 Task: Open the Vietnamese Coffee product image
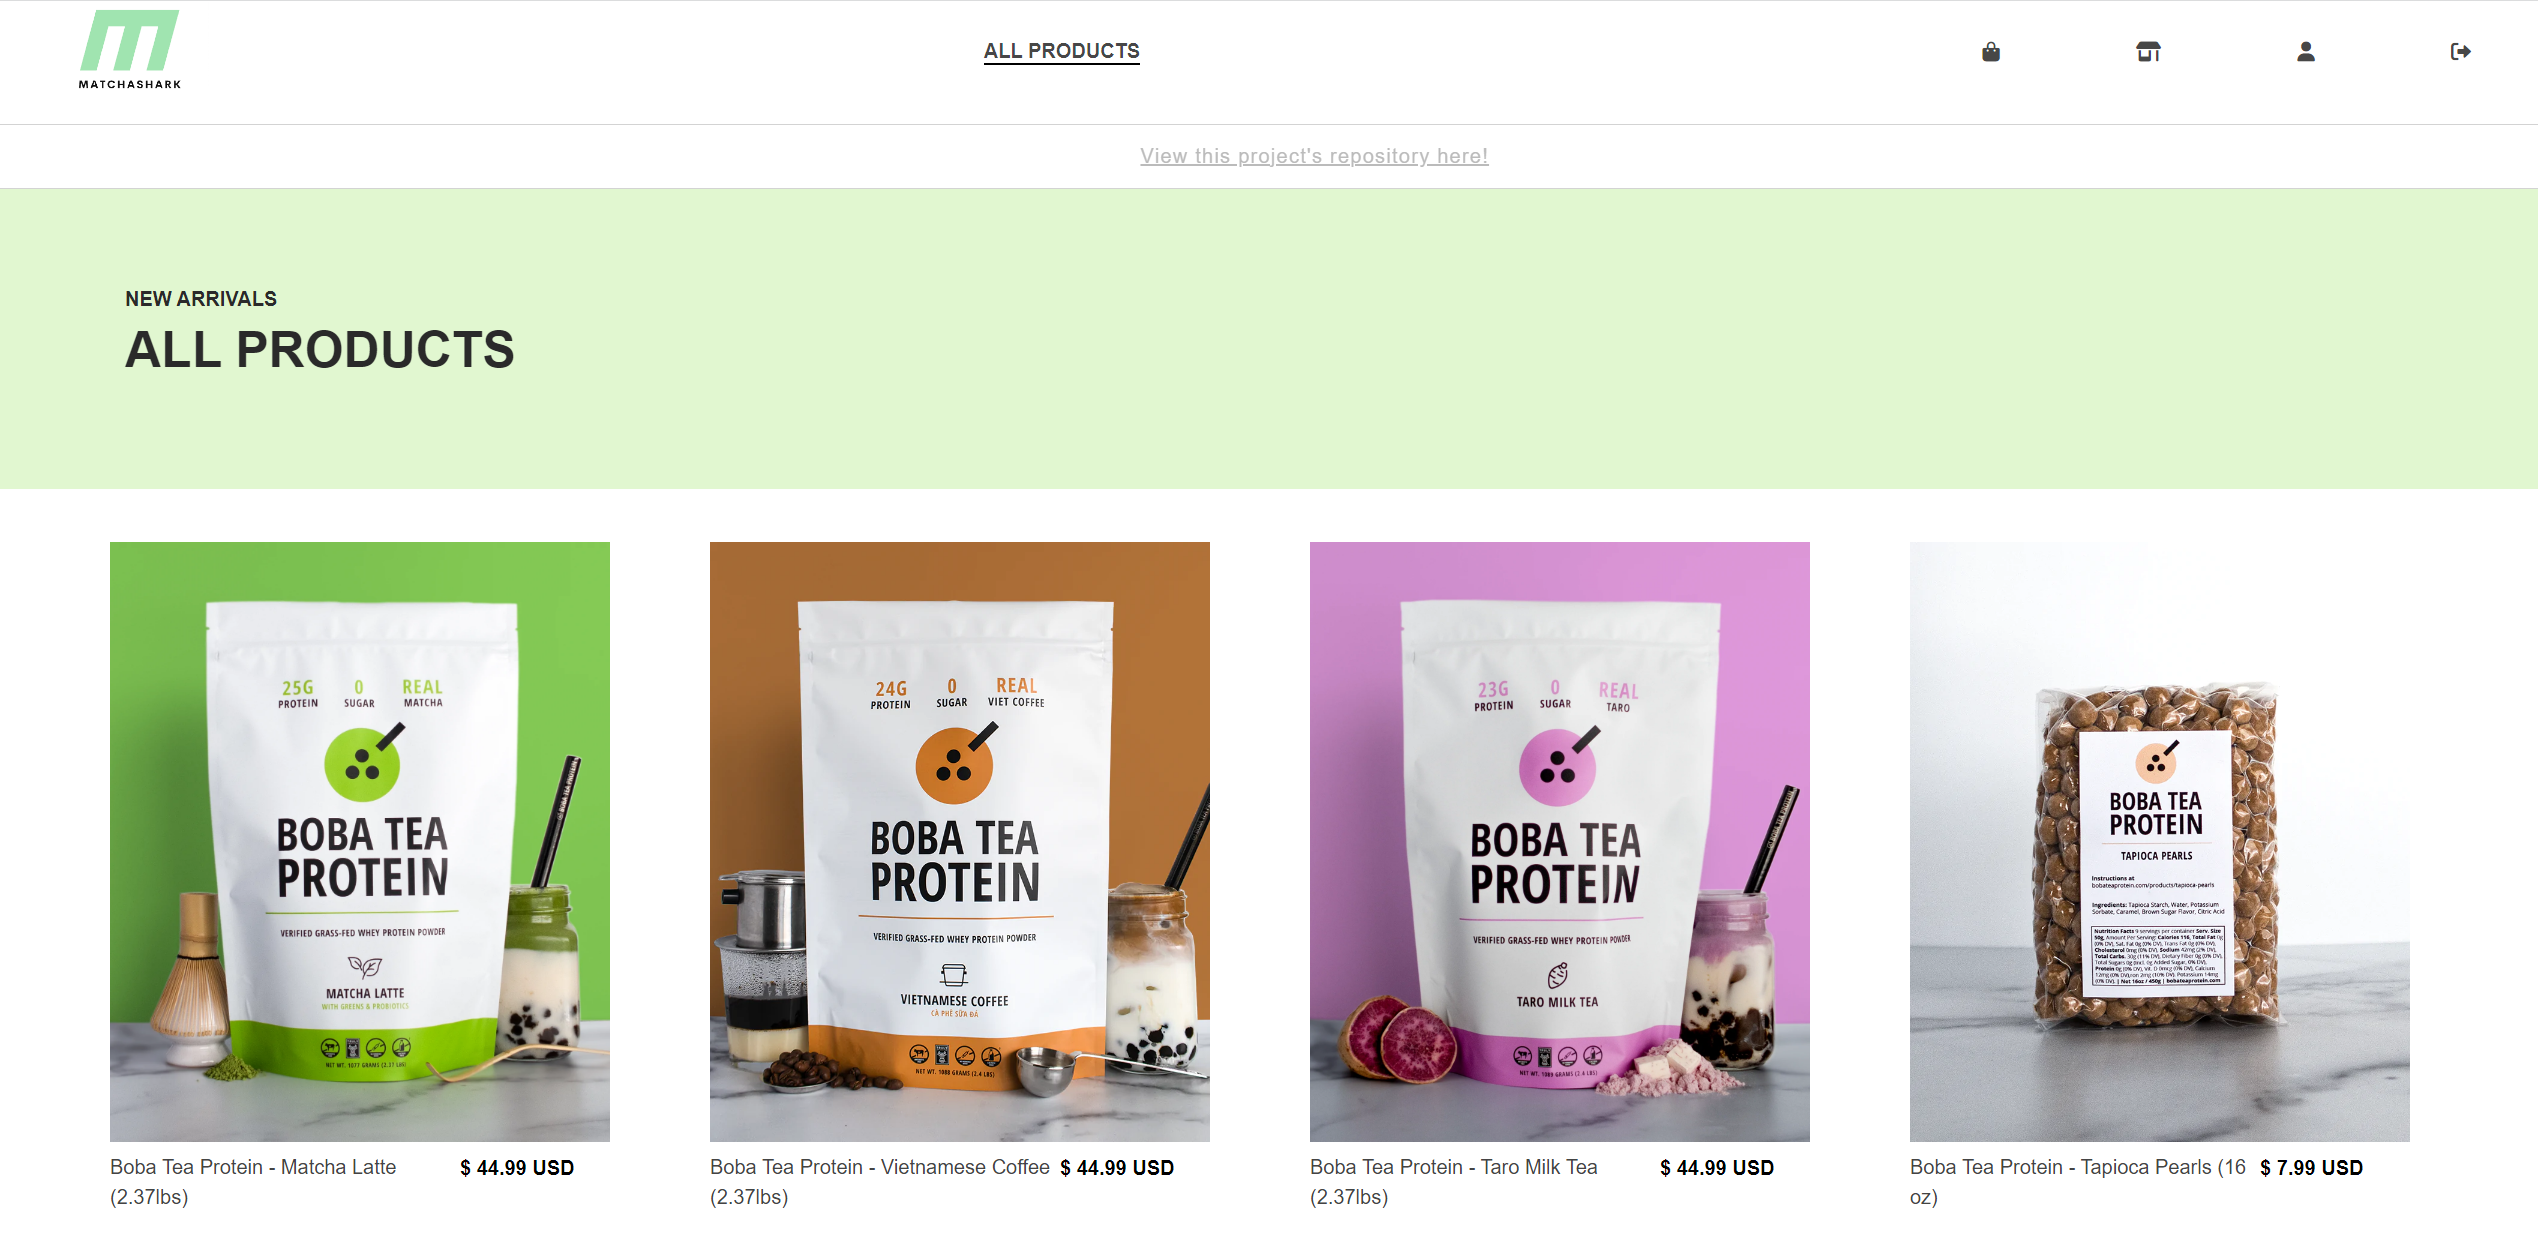[x=960, y=842]
